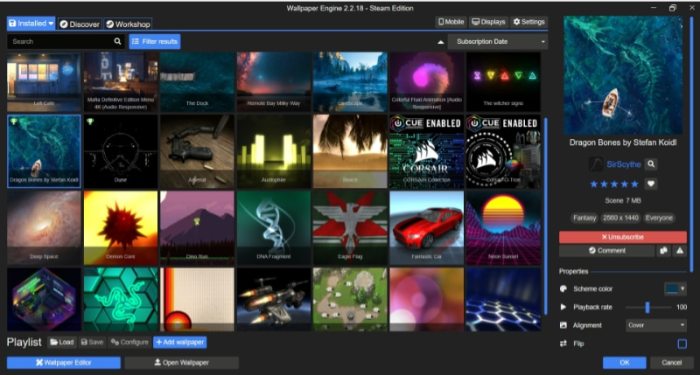
Task: Expand the Subscription Date sort dropdown
Action: click(498, 42)
